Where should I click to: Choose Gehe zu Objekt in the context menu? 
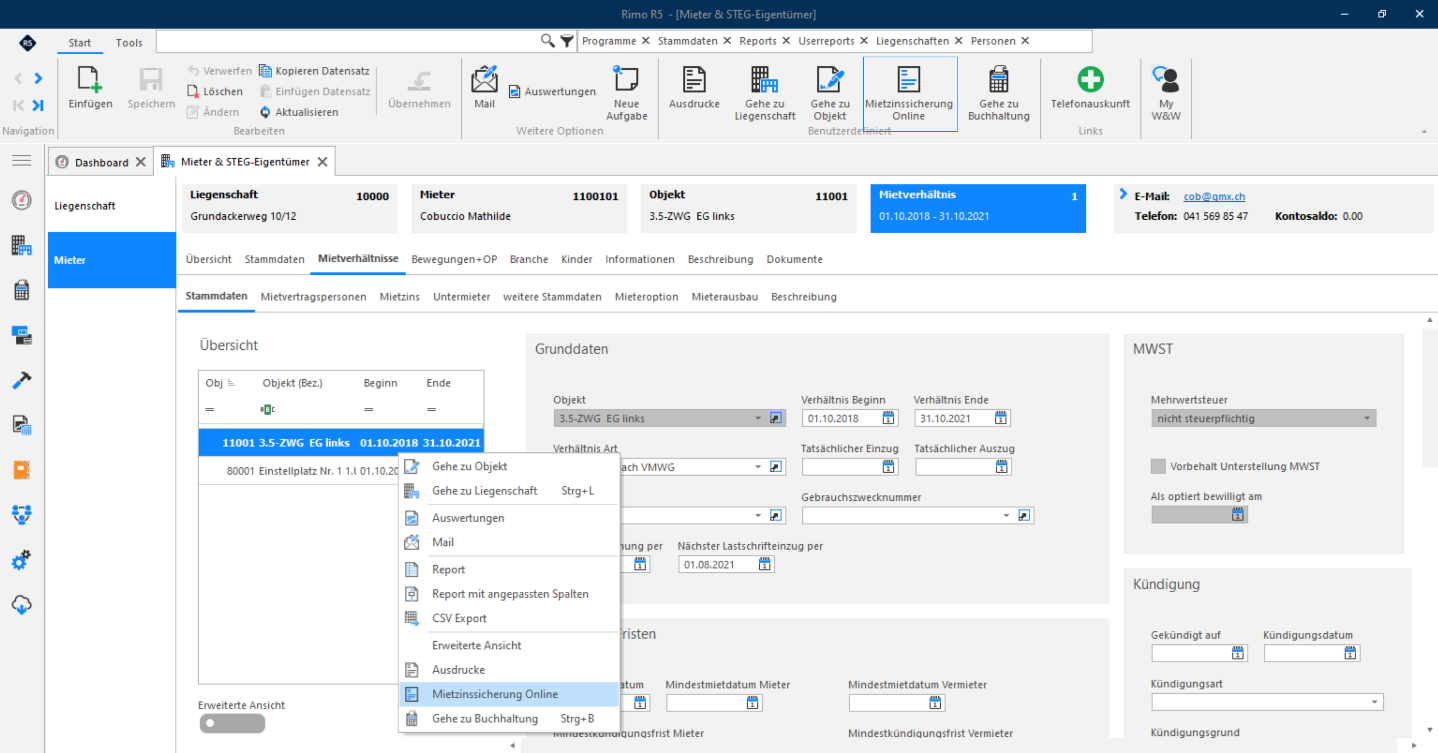(x=509, y=466)
